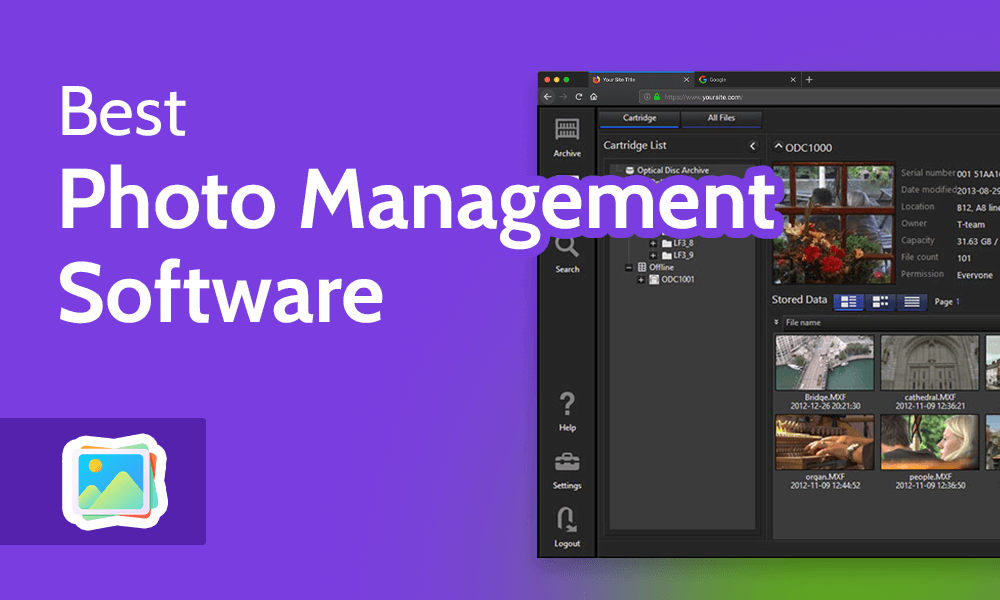The height and width of the screenshot is (600, 1000).
Task: Open the Archive section in the sidebar
Action: point(567,135)
